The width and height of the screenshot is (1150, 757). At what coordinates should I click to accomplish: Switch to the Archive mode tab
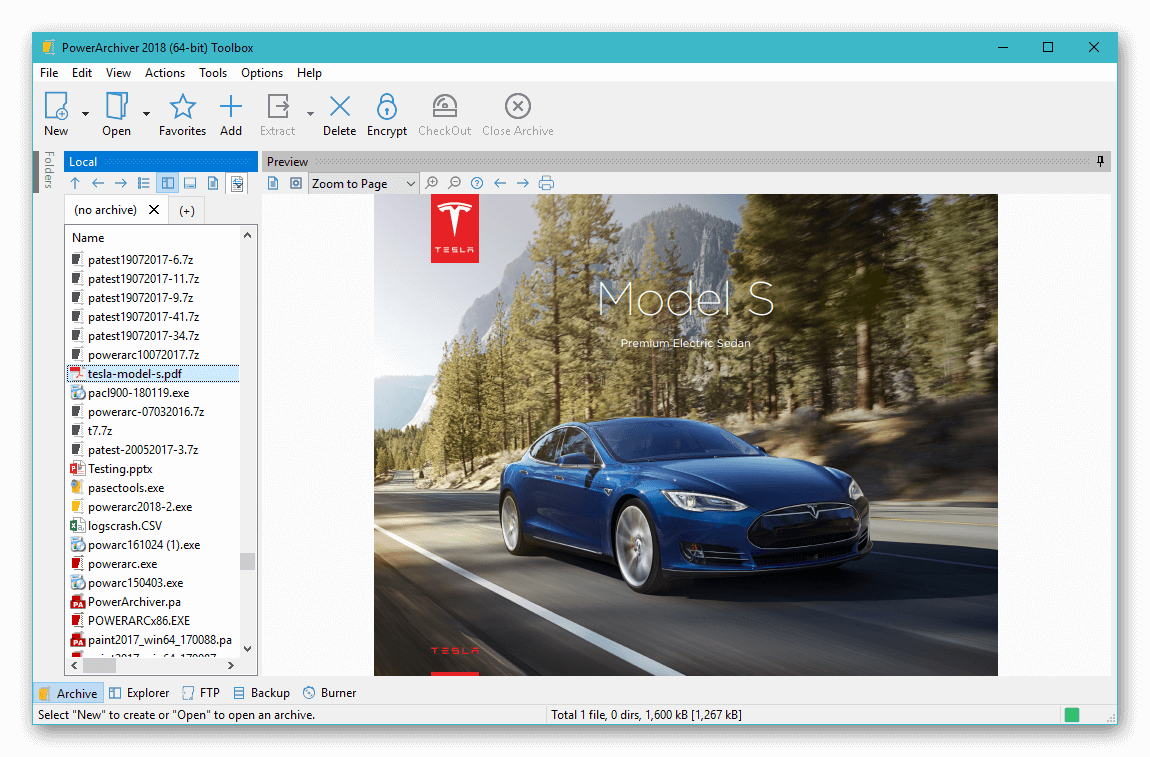click(67, 693)
